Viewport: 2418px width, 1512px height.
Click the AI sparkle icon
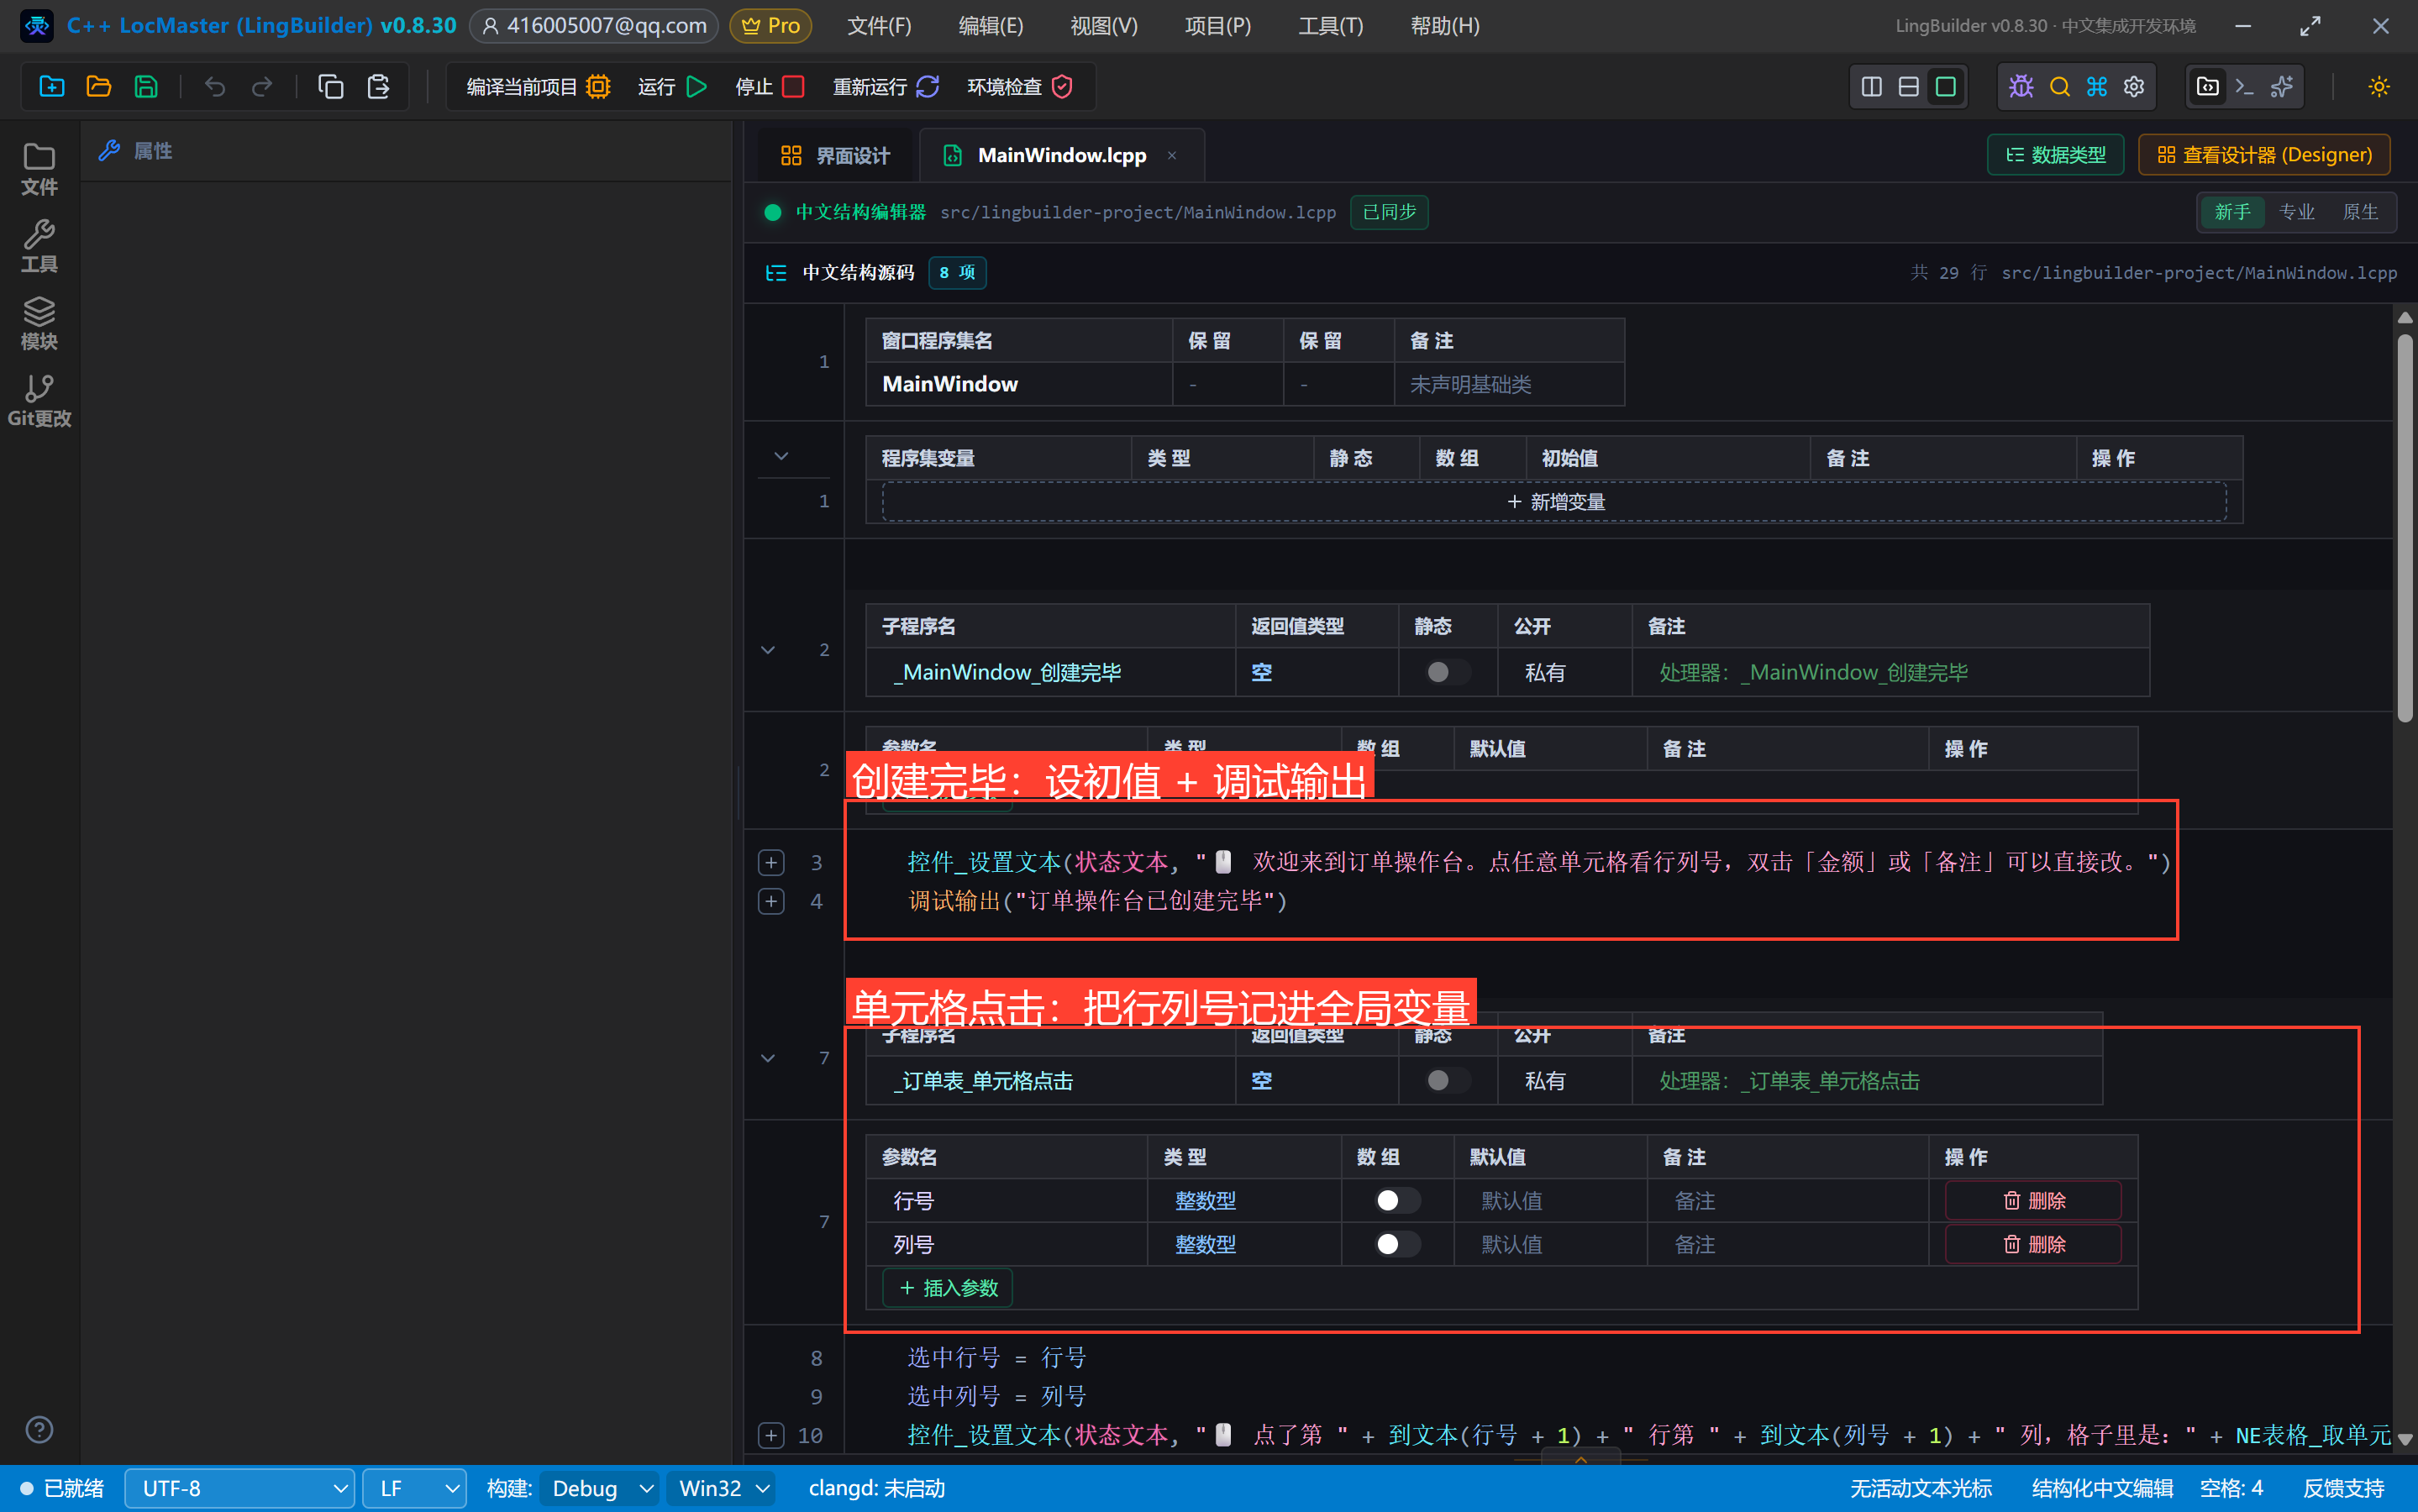2282,87
